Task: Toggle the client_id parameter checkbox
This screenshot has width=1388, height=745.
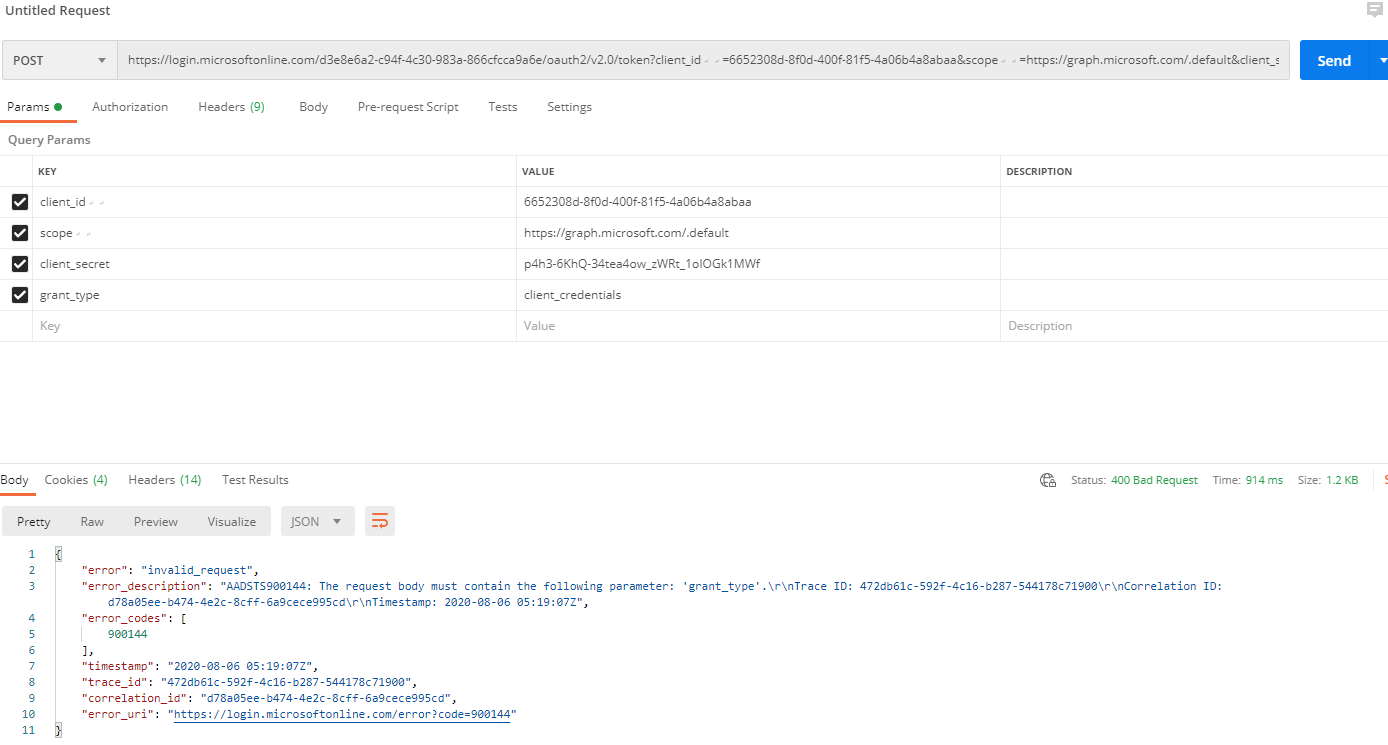Action: click(19, 202)
